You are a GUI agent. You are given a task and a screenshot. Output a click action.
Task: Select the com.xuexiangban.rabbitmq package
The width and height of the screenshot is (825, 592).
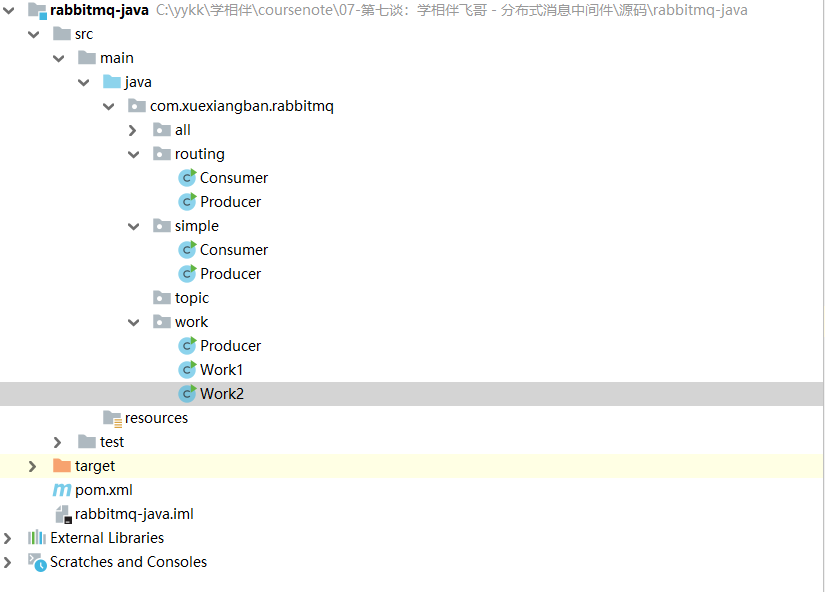tap(242, 106)
